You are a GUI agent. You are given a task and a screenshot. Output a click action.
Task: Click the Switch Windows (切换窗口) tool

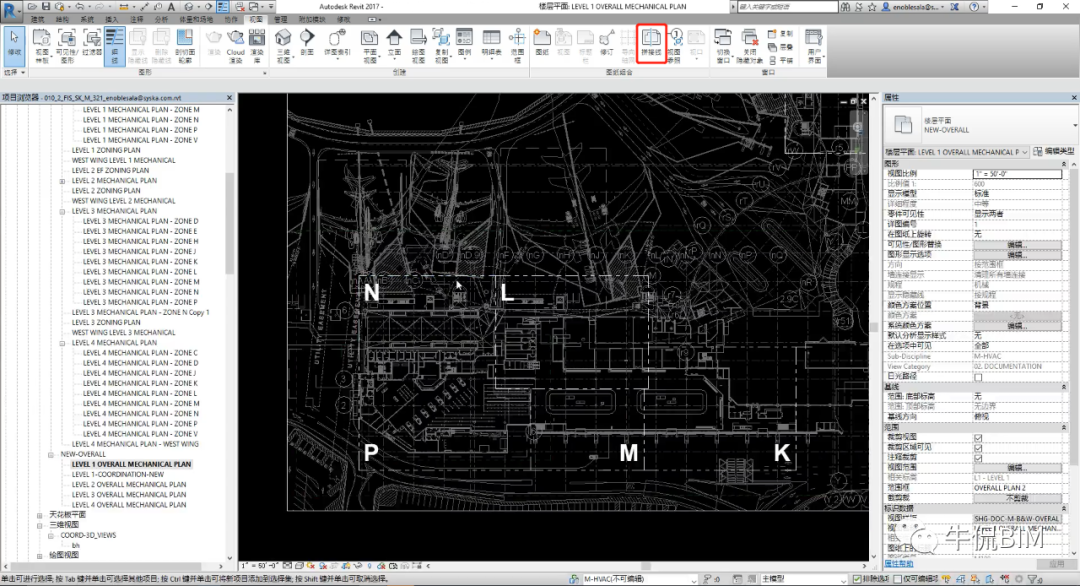pyautogui.click(x=723, y=45)
